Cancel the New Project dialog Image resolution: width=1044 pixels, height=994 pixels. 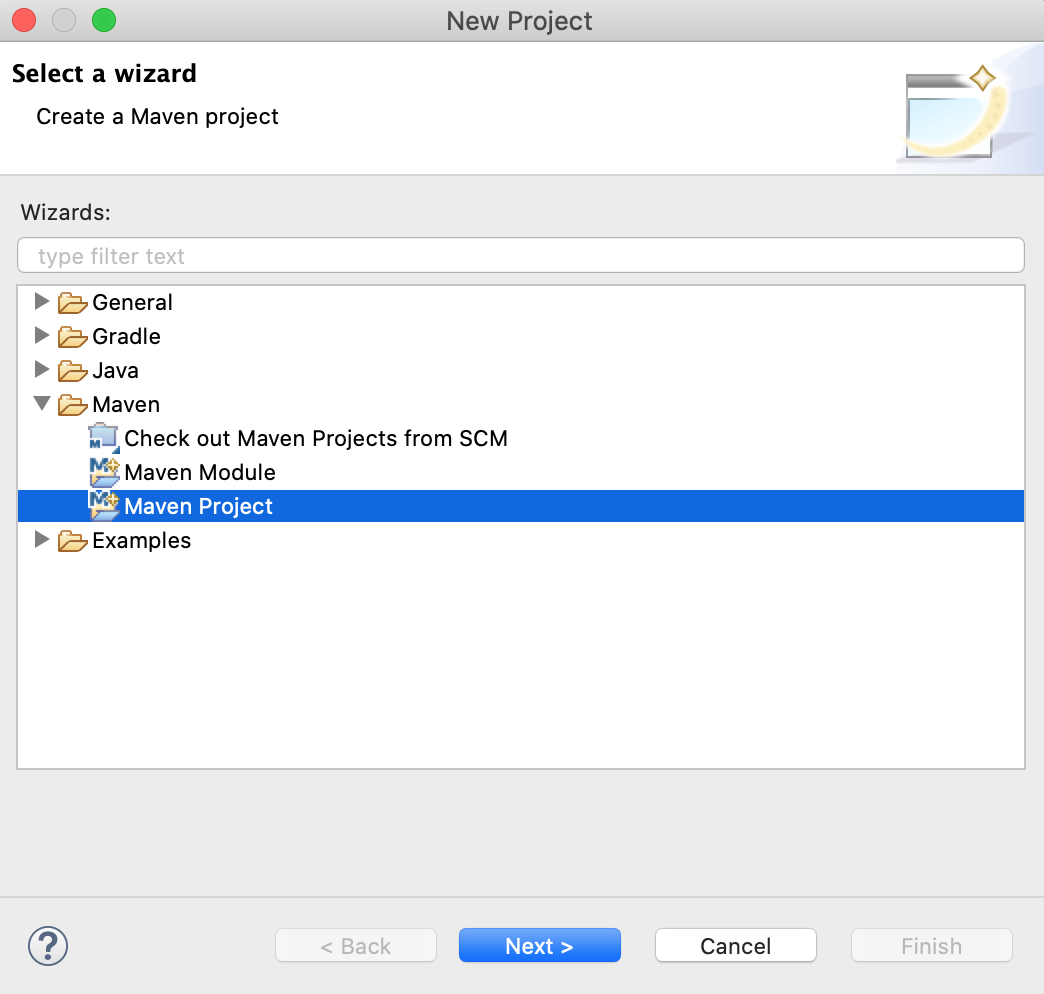point(735,945)
